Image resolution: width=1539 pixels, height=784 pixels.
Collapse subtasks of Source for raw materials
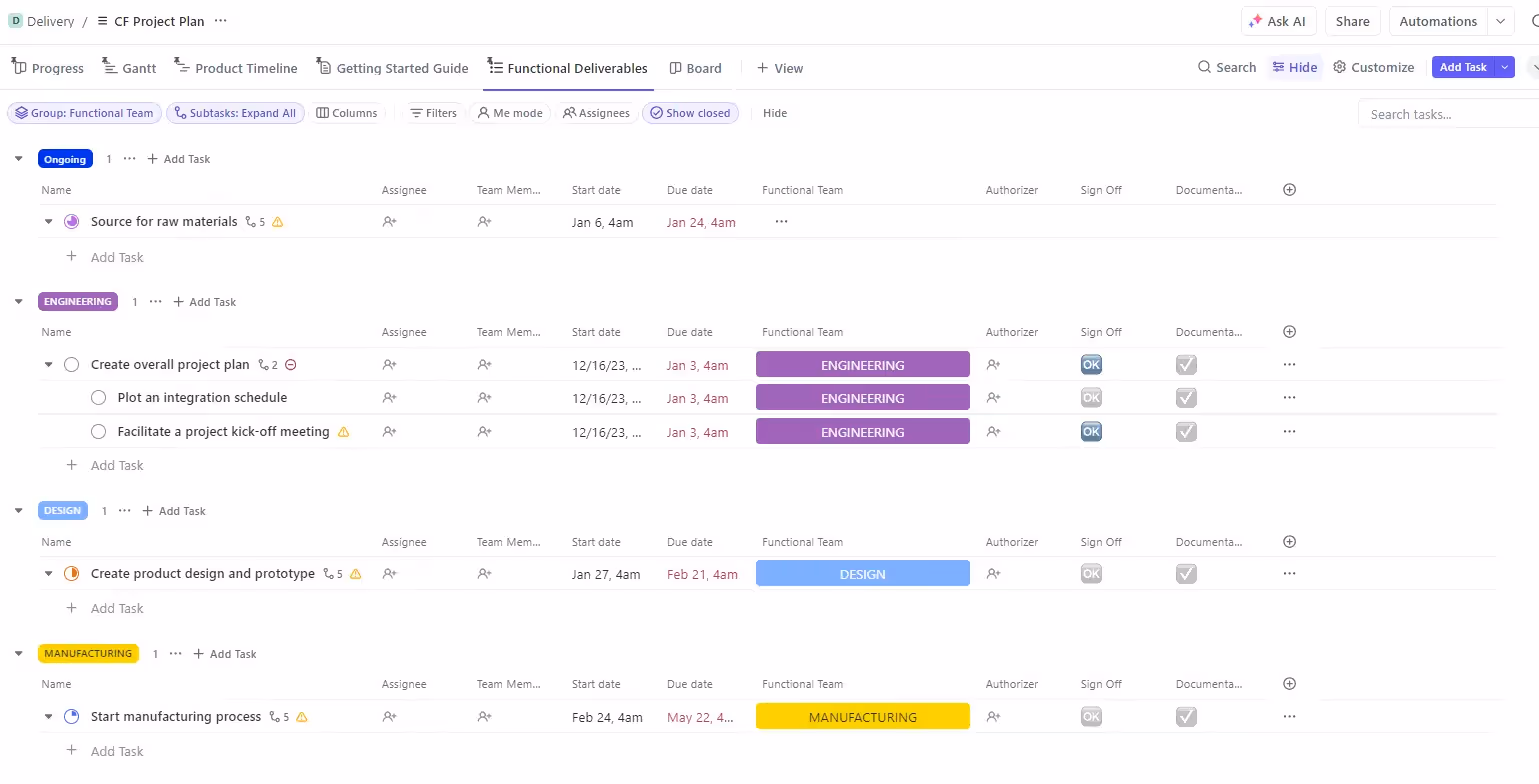[x=48, y=221]
